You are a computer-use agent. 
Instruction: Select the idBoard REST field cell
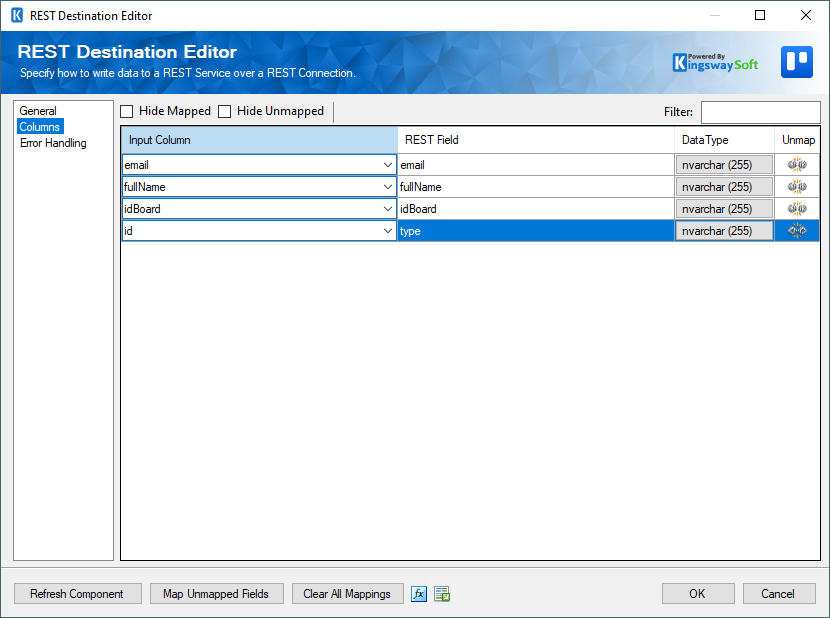click(x=536, y=209)
